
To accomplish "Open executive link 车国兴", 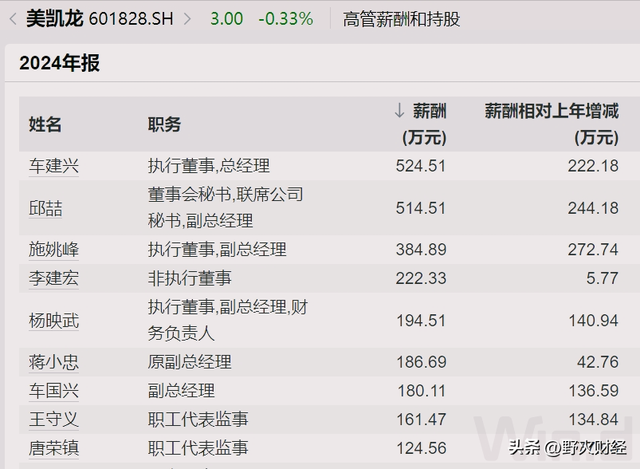I will tap(53, 391).
